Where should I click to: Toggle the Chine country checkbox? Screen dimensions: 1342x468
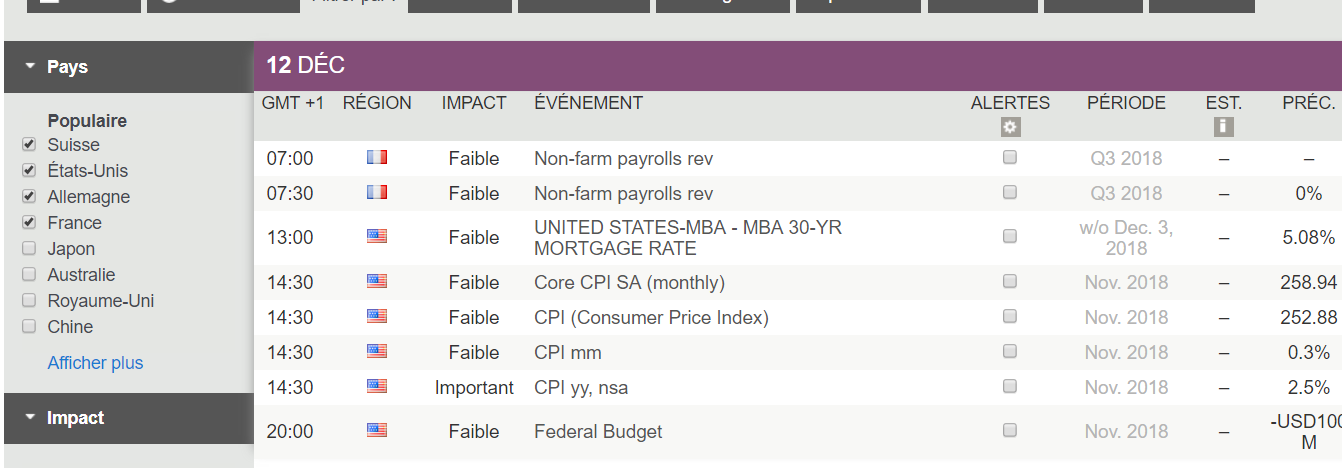point(29,327)
